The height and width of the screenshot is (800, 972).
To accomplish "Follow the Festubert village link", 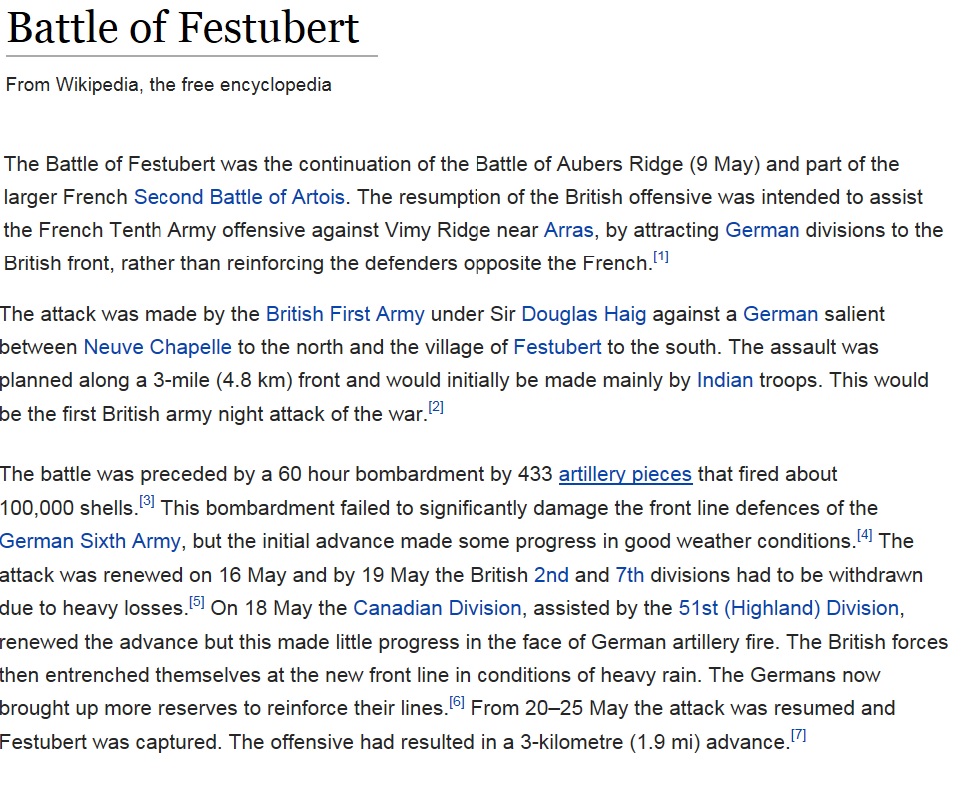I will pyautogui.click(x=557, y=347).
